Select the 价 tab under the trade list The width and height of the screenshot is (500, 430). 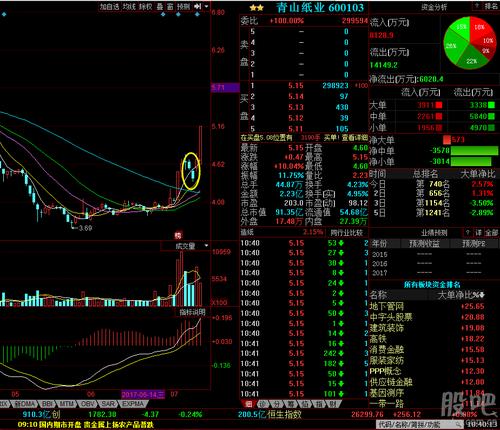263,404
